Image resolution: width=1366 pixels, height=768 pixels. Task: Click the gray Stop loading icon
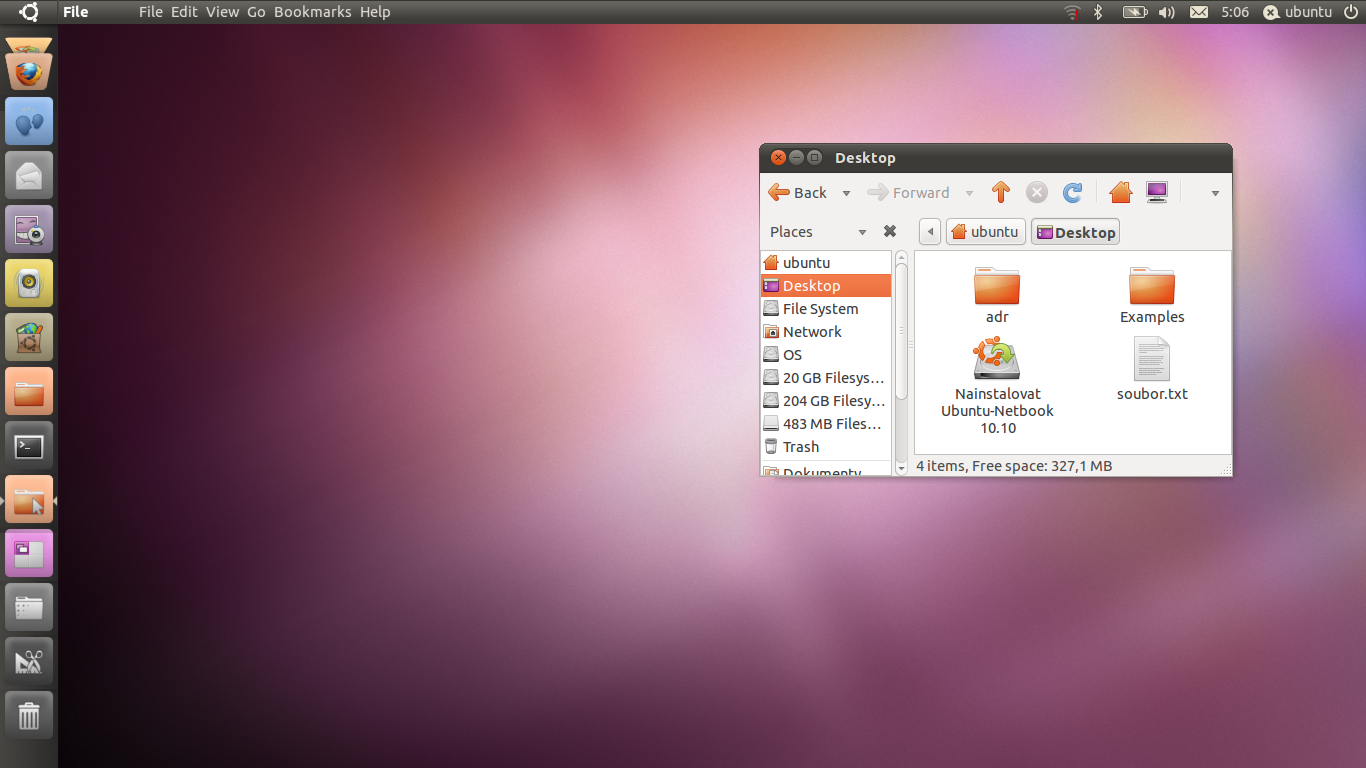(1037, 192)
